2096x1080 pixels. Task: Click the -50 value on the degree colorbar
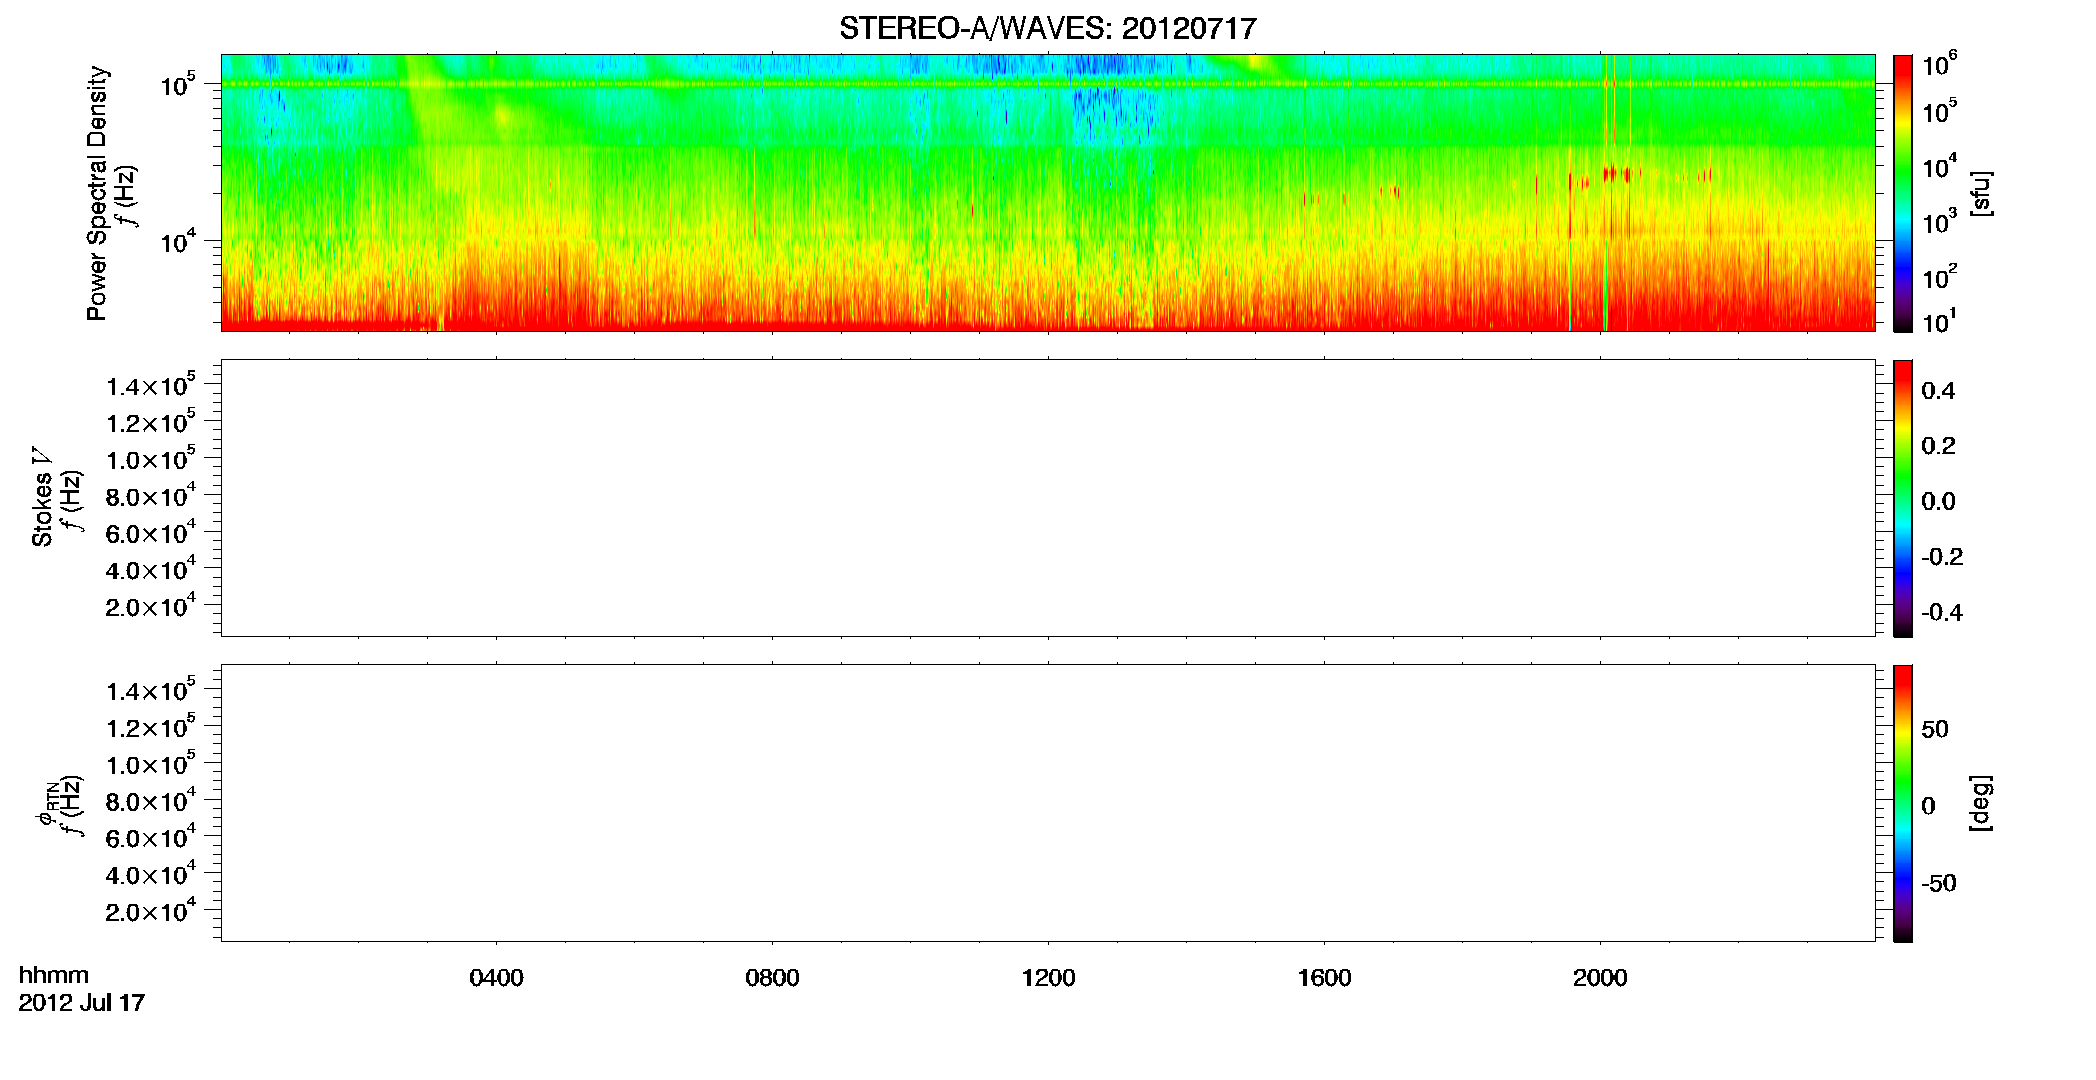(1938, 884)
